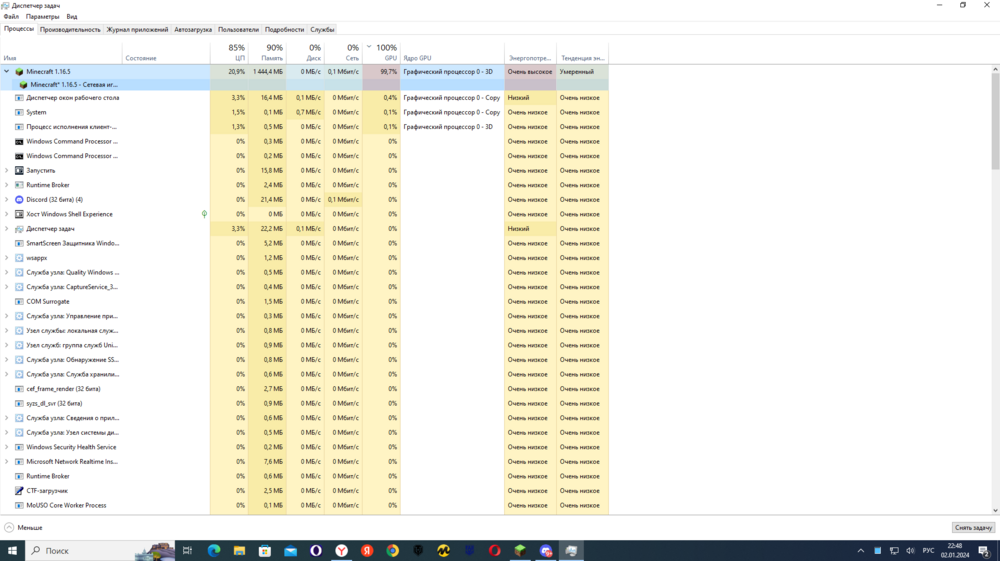
Task: Open the Windows Start menu
Action: (12, 551)
